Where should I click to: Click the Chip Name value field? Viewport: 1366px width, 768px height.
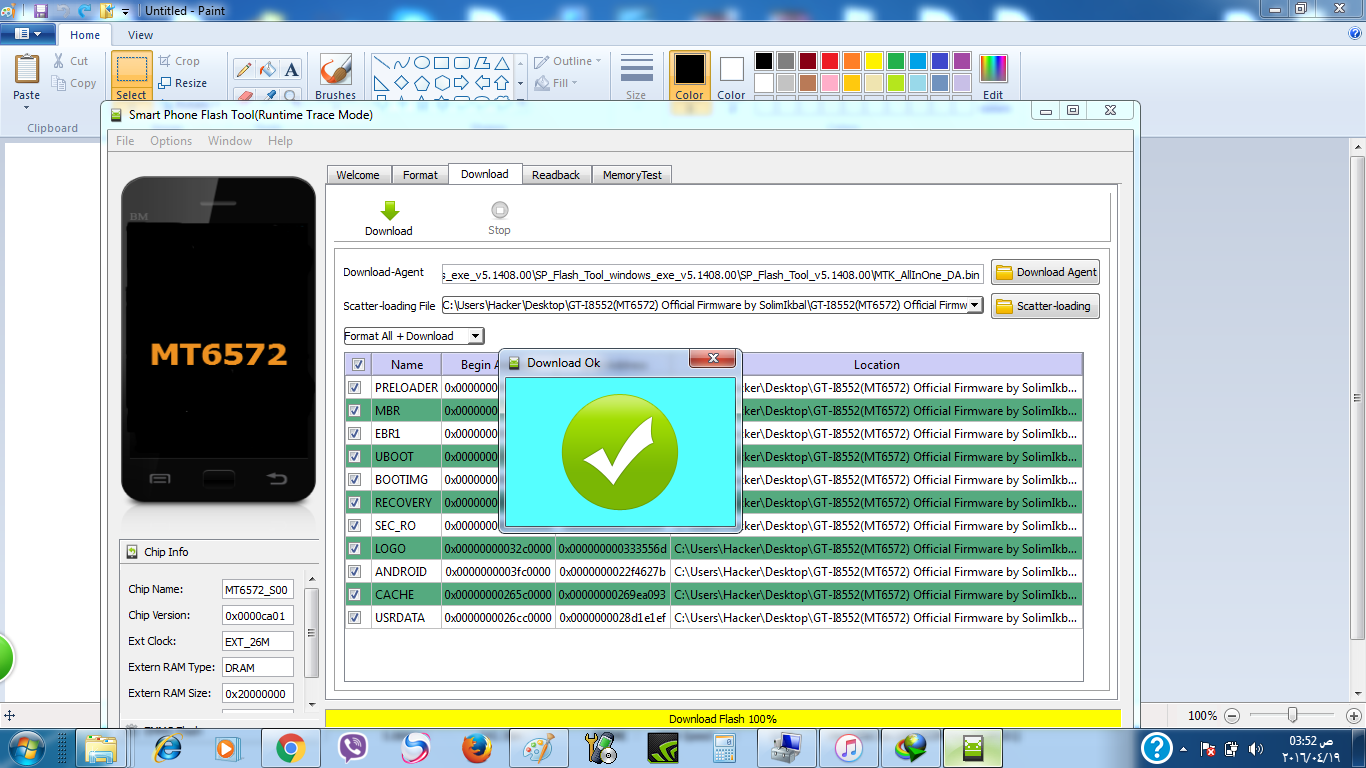coord(258,590)
